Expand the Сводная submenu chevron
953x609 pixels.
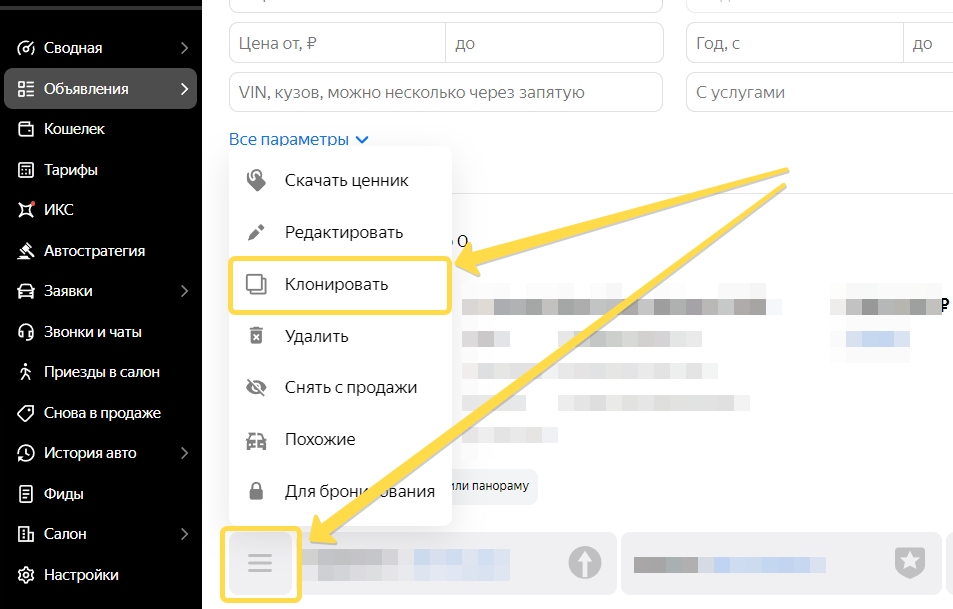pyautogui.click(x=184, y=48)
